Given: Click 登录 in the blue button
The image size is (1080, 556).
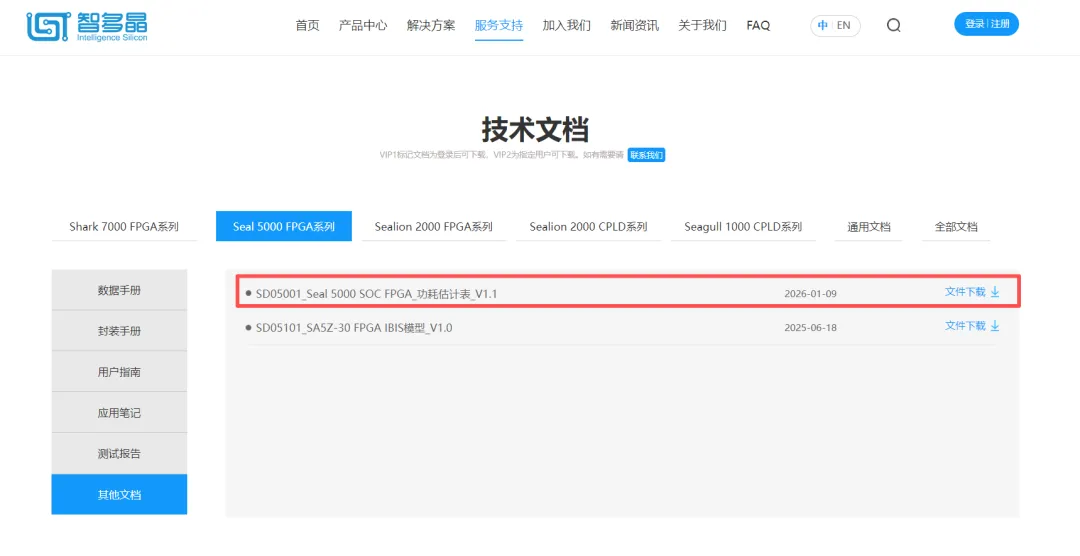Looking at the screenshot, I should coord(975,24).
